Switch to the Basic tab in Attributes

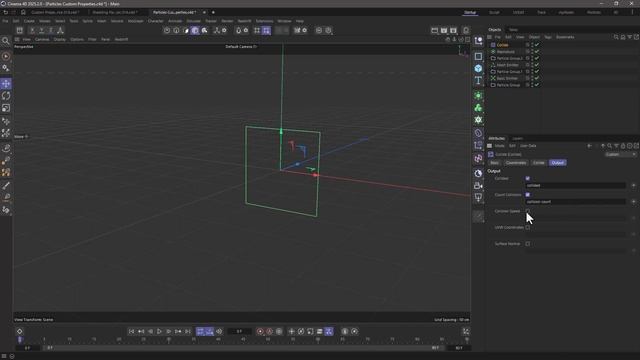tap(494, 162)
